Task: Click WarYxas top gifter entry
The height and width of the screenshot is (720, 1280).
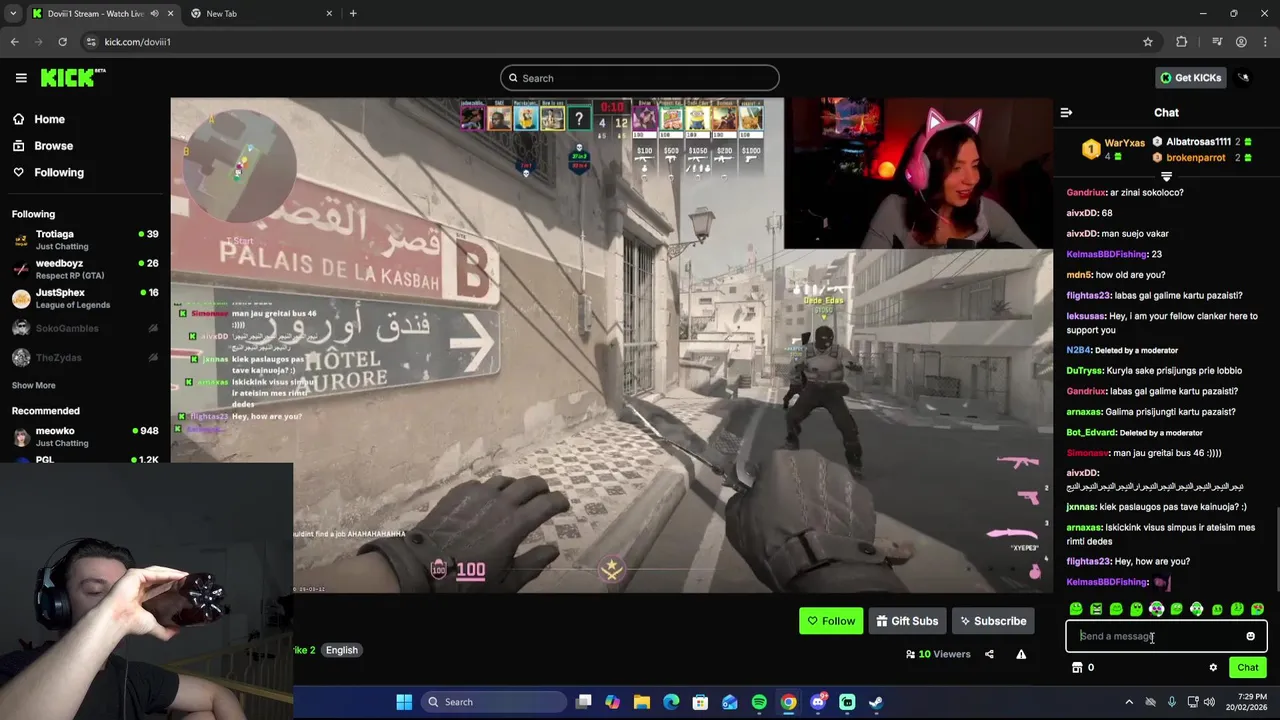Action: click(1113, 149)
